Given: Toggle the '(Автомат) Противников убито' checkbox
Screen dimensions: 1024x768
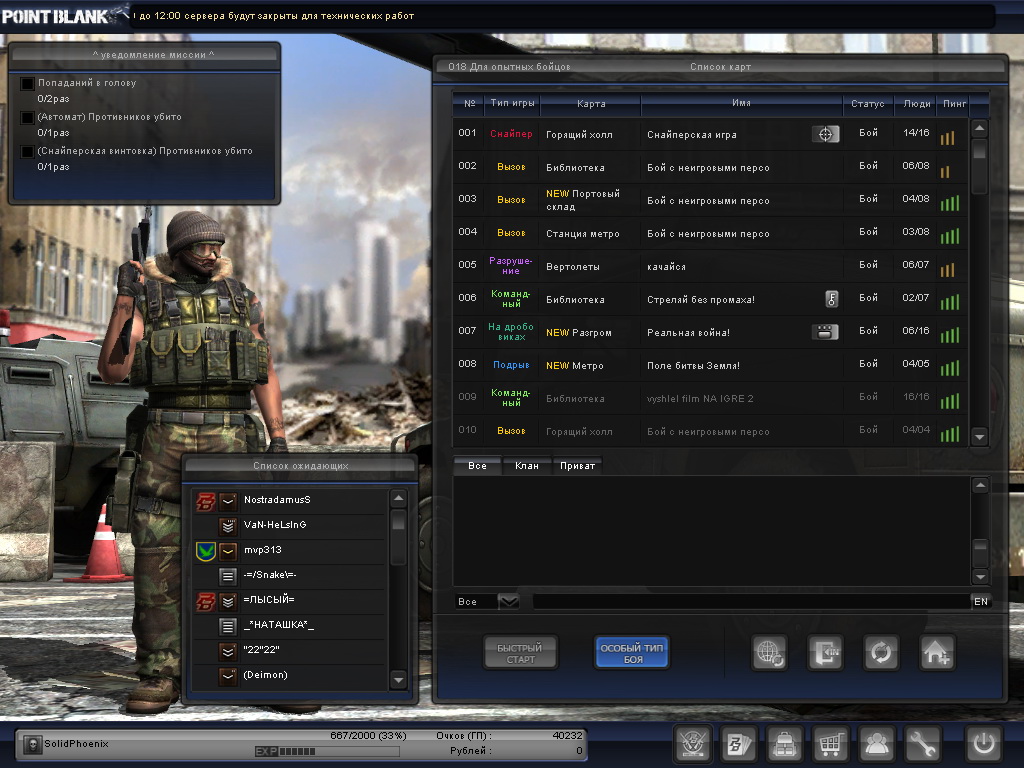Looking at the screenshot, I should pyautogui.click(x=28, y=118).
